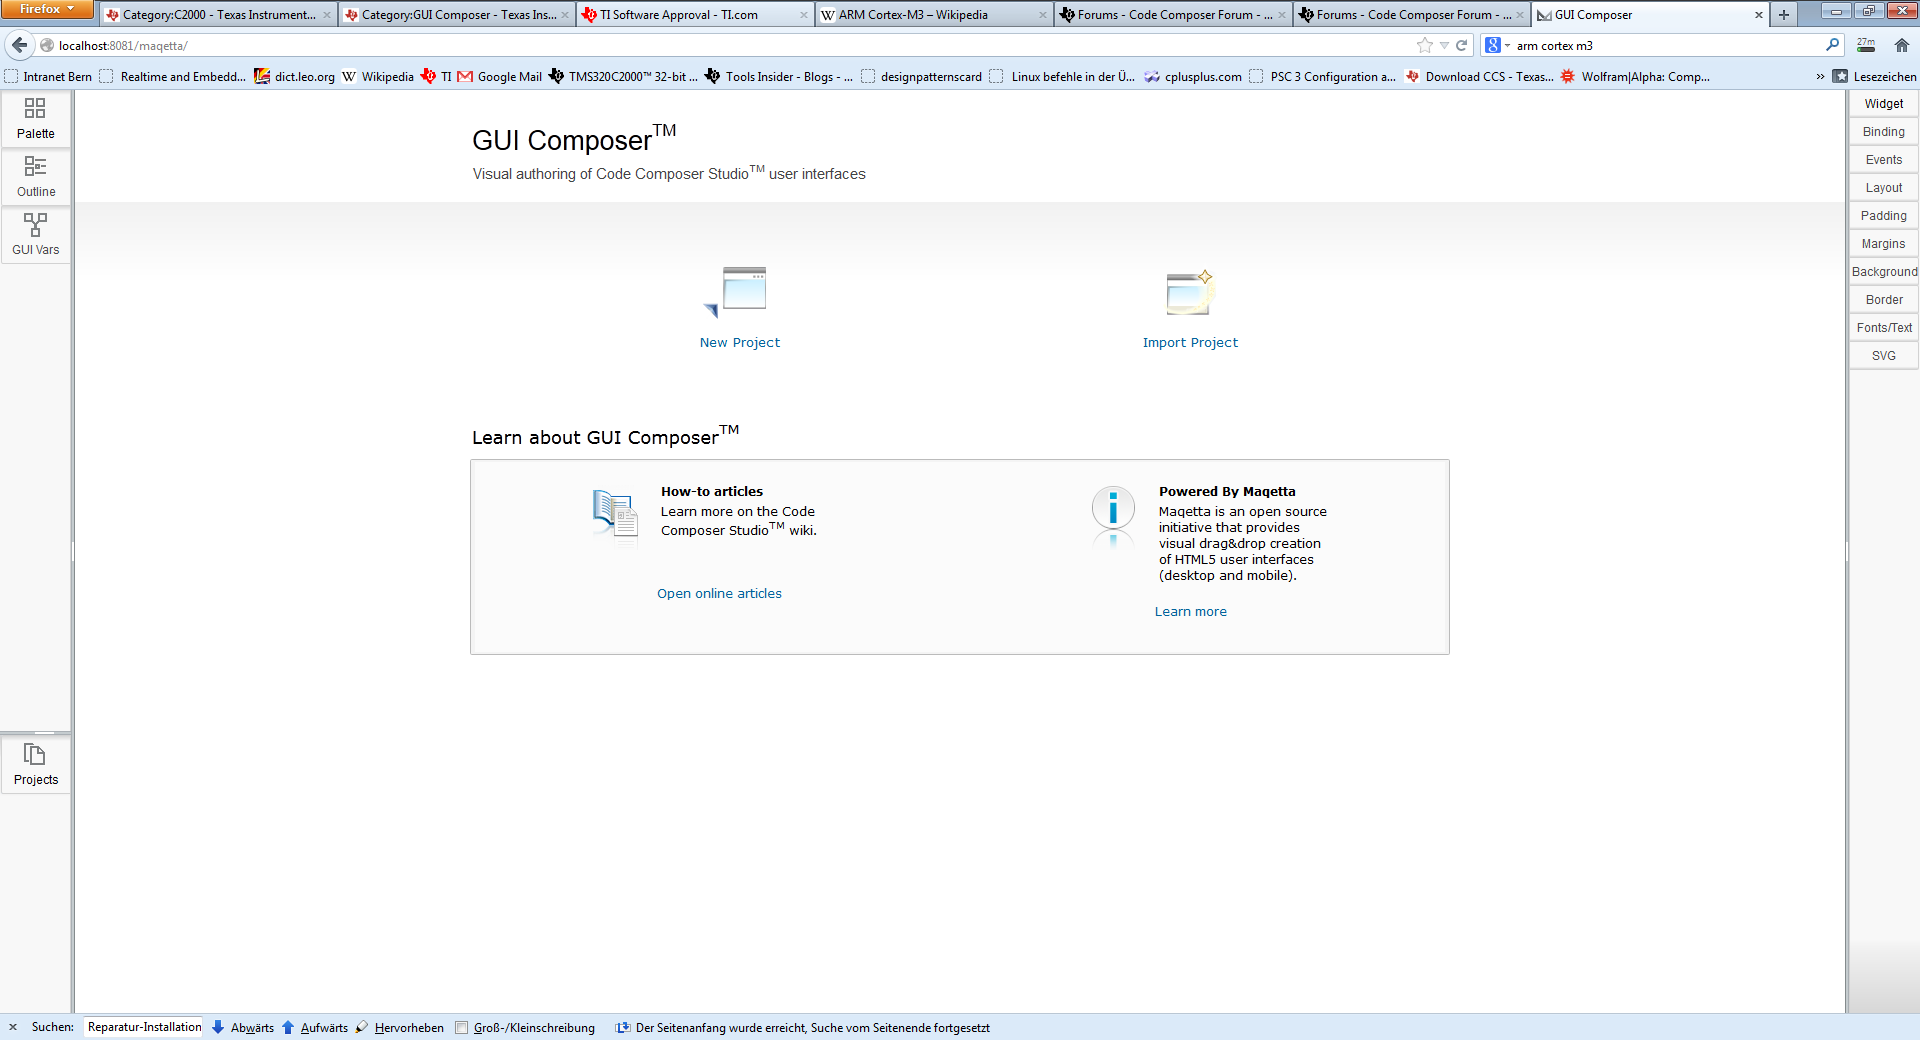Reload the page

pyautogui.click(x=1461, y=45)
